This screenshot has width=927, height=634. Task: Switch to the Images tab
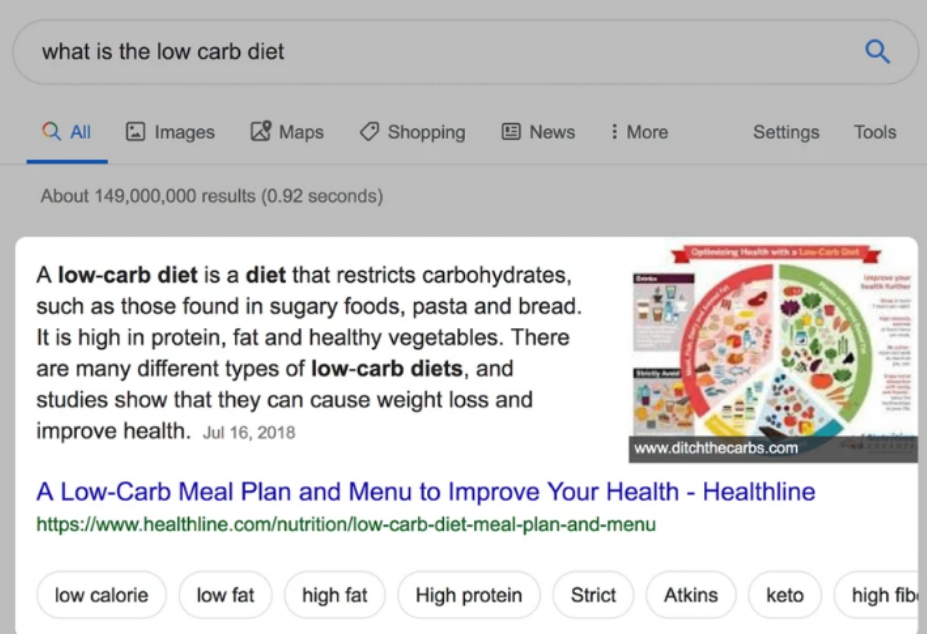[170, 132]
